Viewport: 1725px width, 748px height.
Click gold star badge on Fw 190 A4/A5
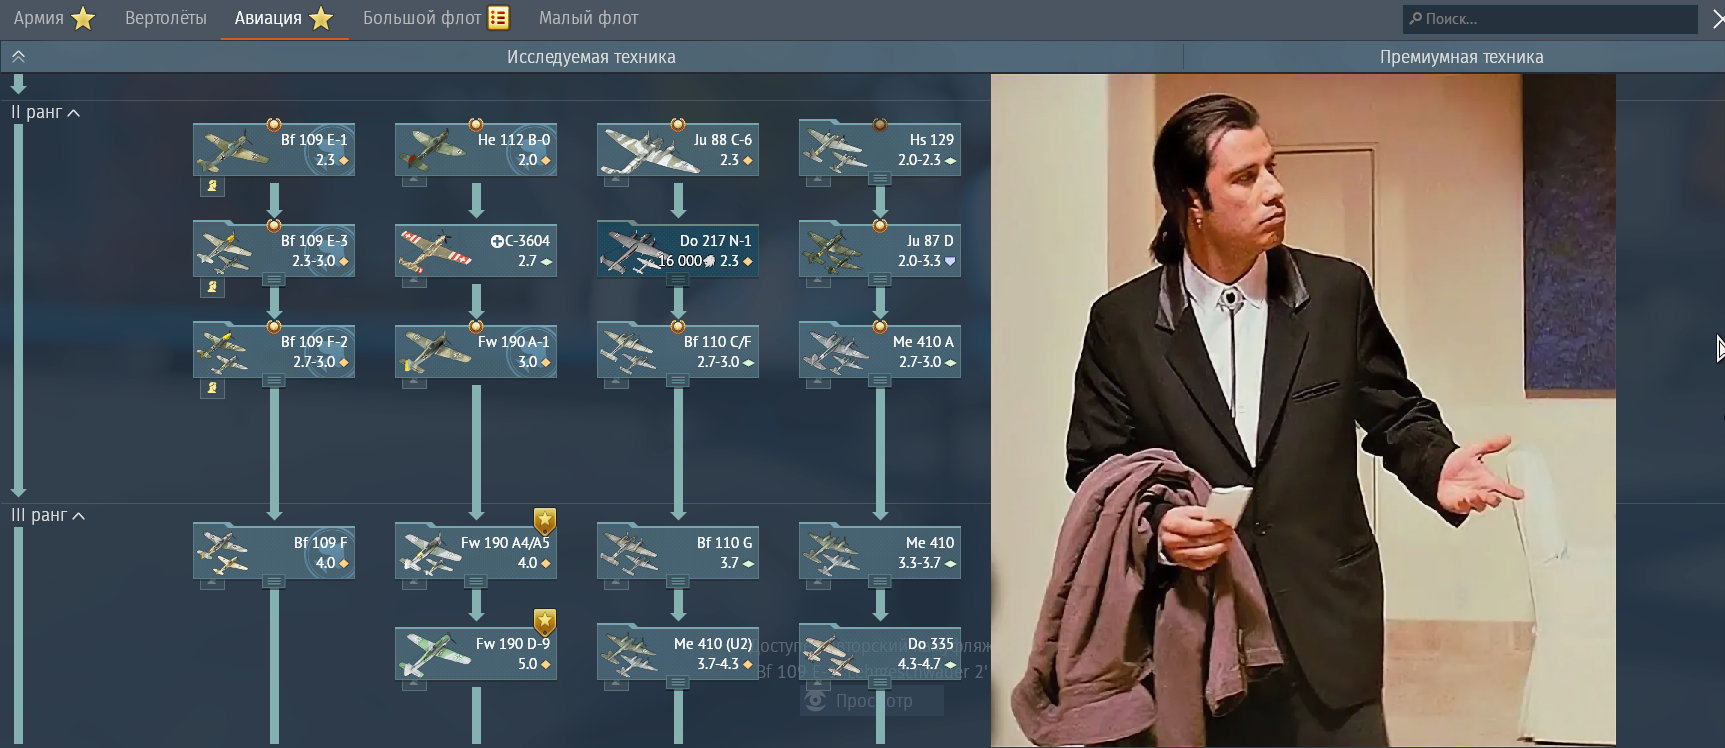pyautogui.click(x=544, y=520)
